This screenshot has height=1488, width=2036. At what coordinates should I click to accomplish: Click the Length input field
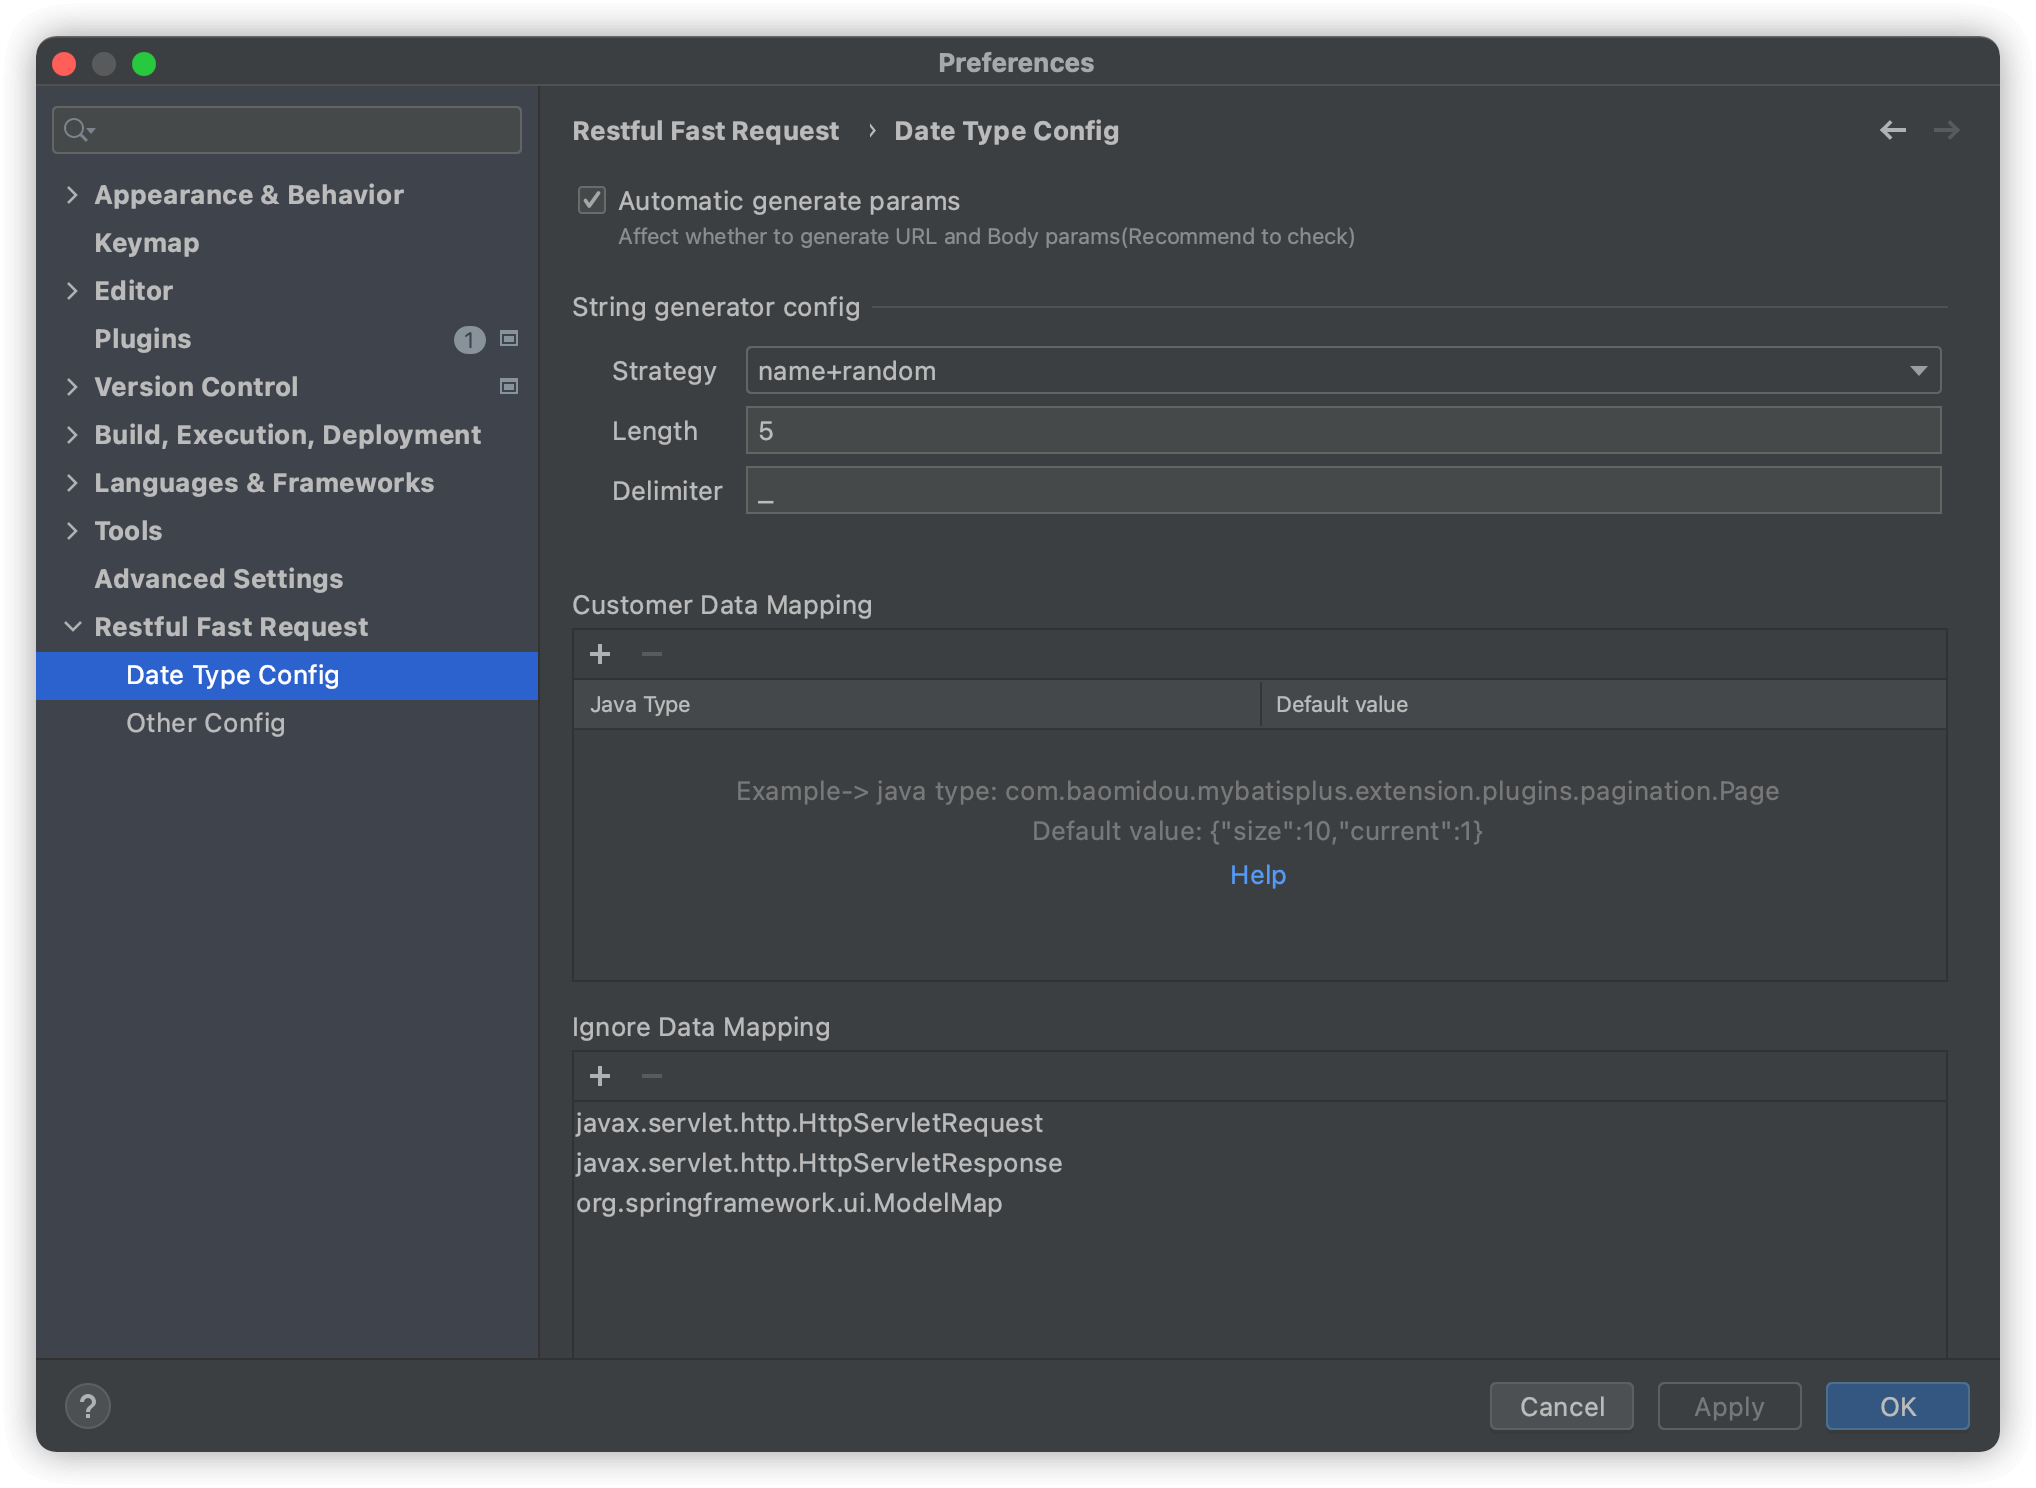(x=1342, y=431)
